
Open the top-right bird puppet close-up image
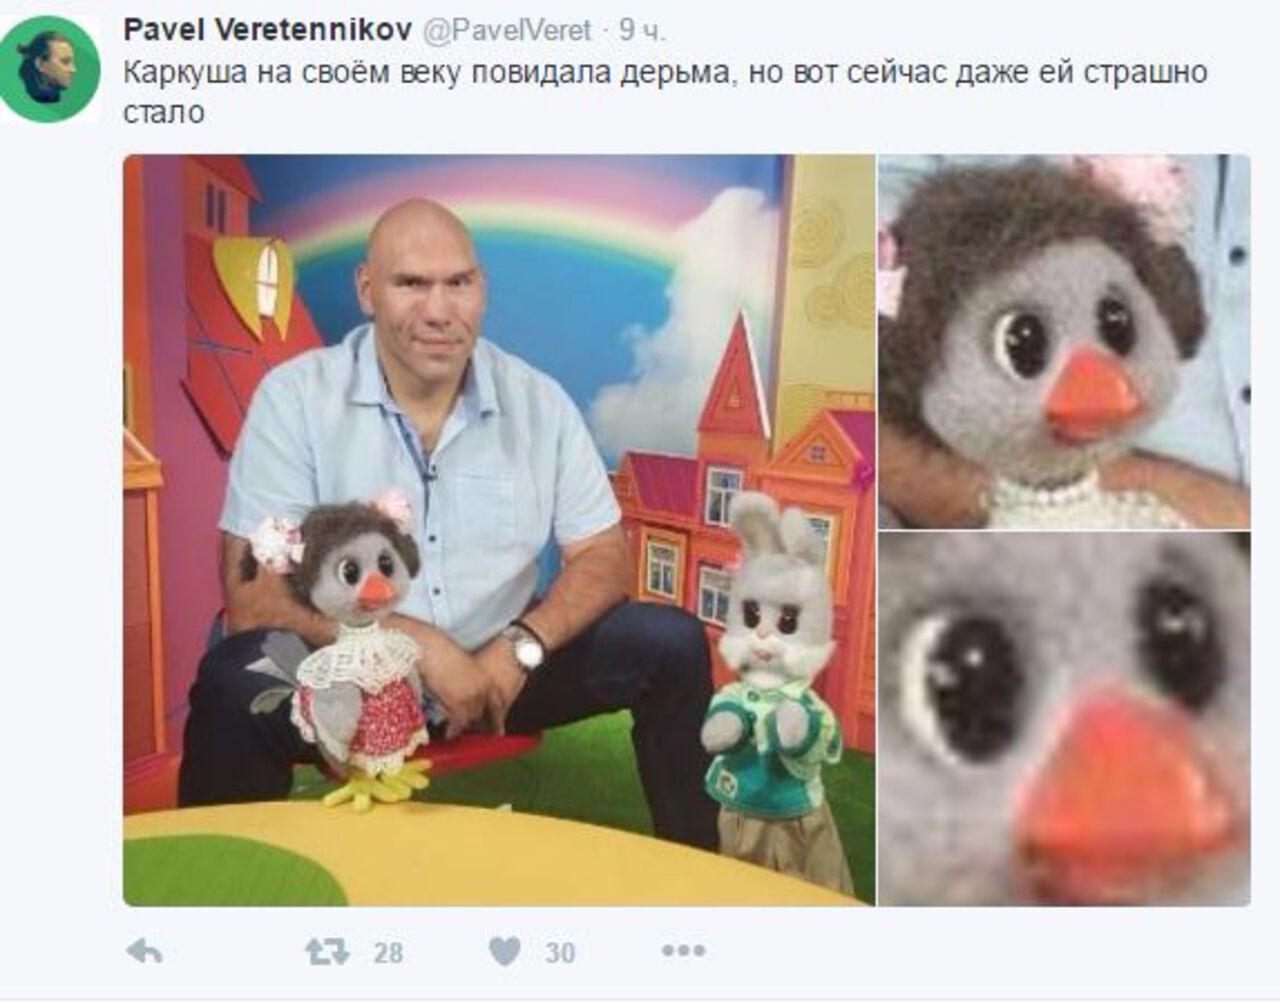1064,341
